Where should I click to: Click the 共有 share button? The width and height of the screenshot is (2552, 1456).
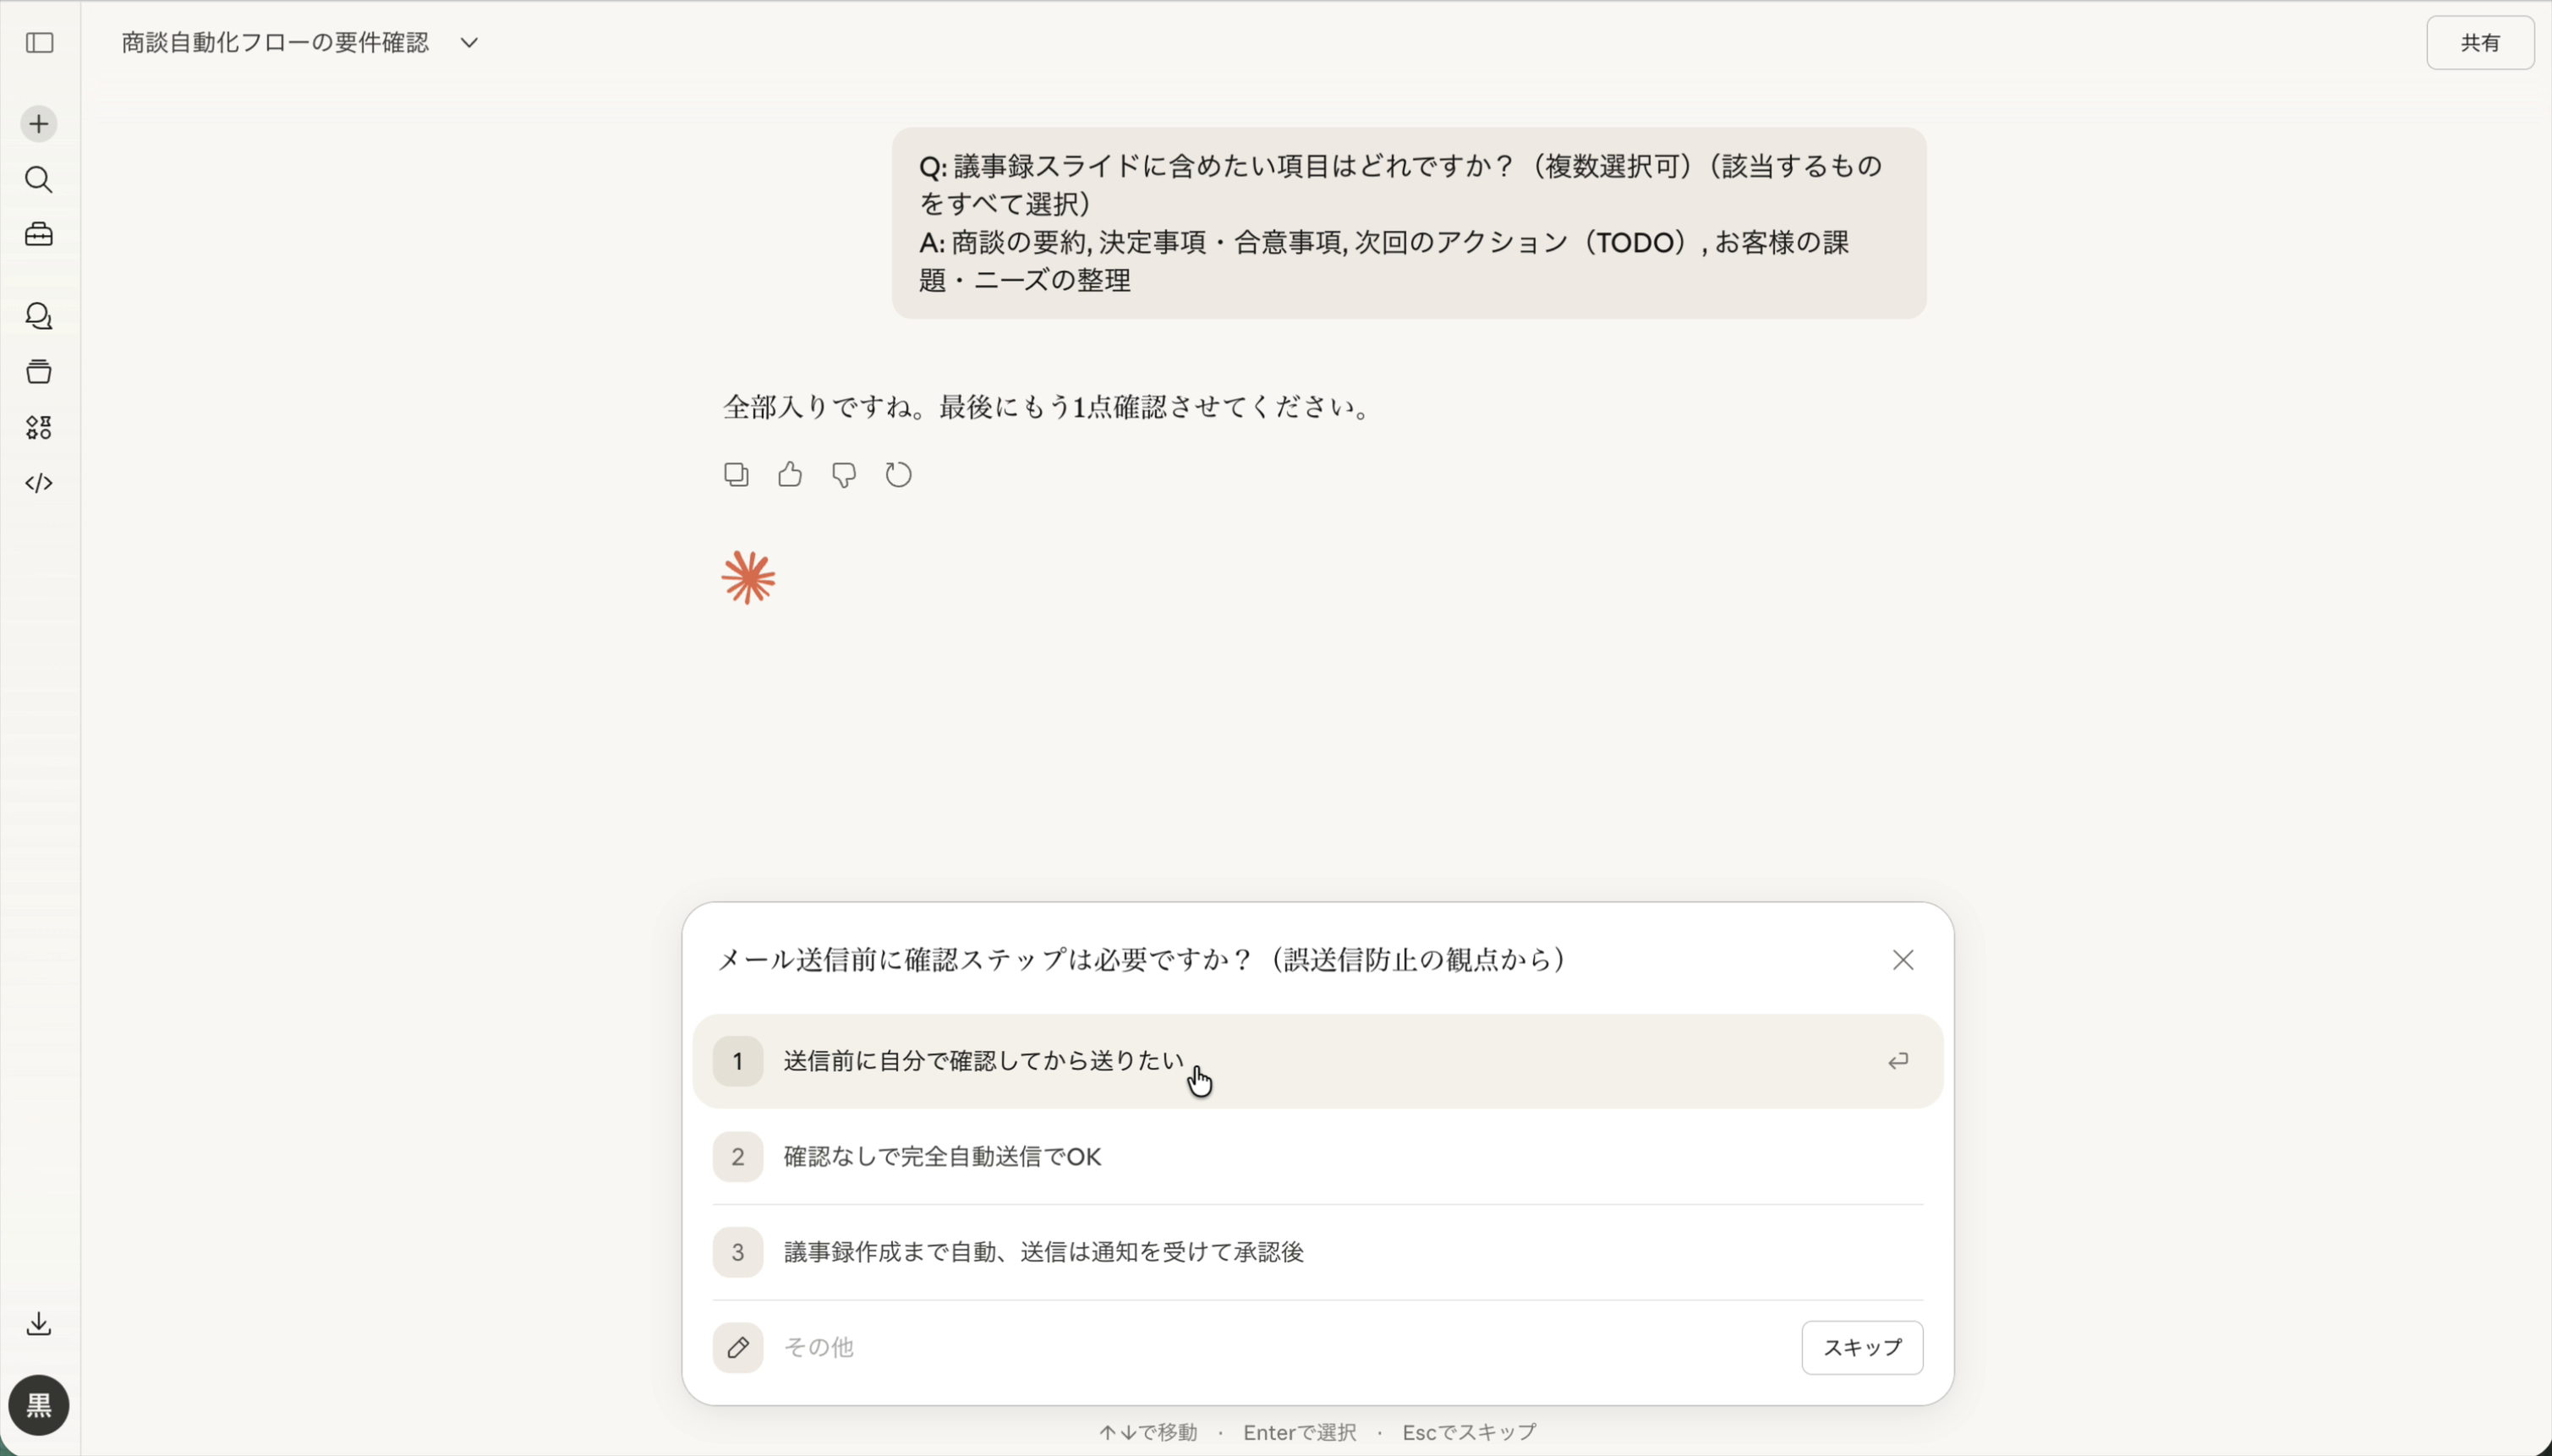tap(2480, 43)
